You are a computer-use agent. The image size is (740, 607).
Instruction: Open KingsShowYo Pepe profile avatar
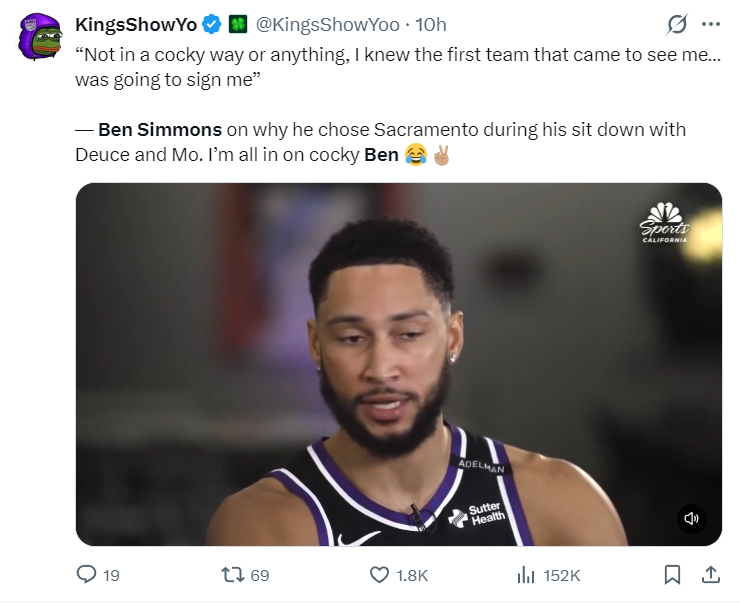40,36
